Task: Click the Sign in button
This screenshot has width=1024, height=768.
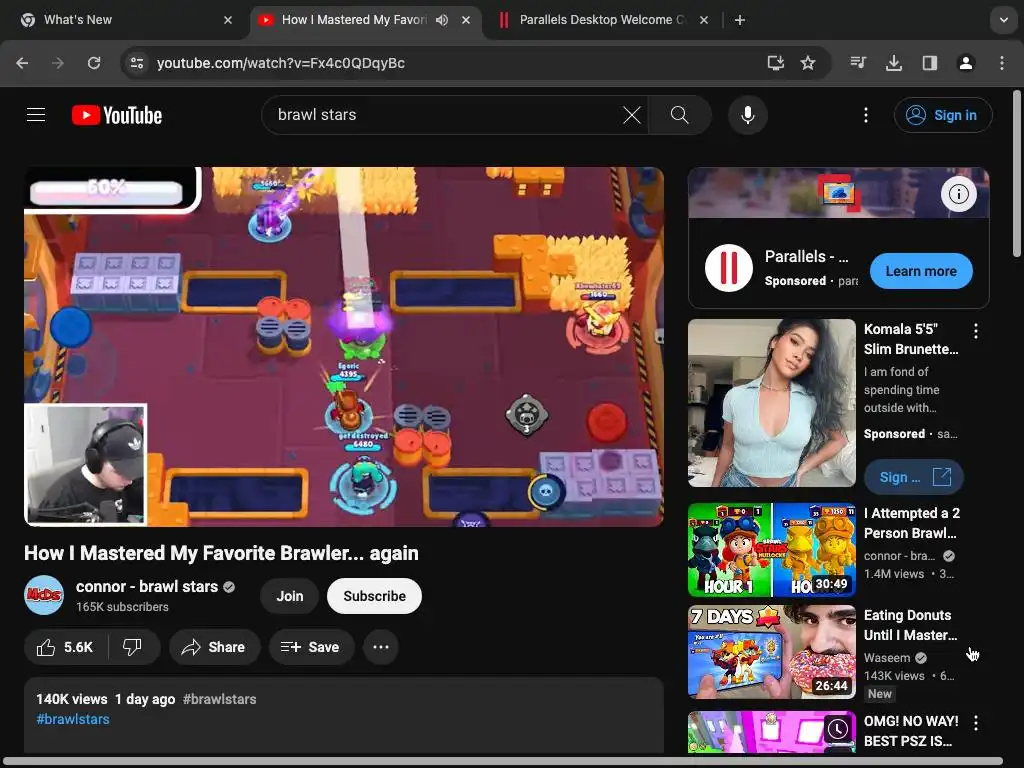Action: point(943,115)
